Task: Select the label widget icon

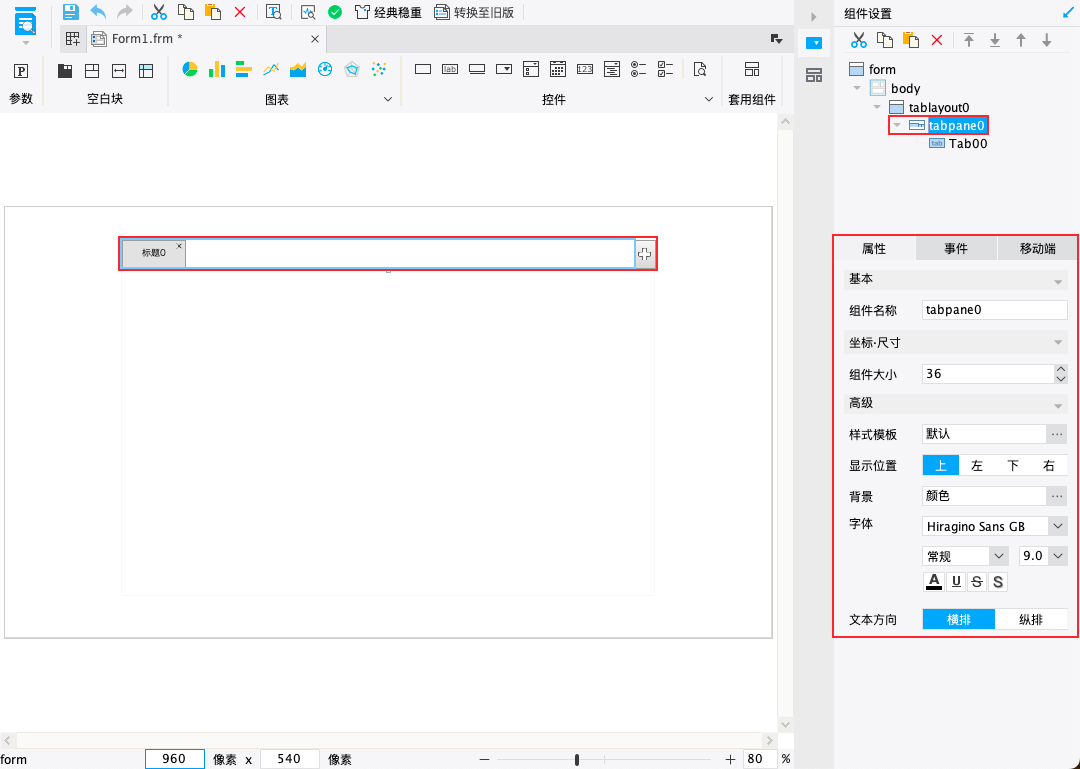Action: tap(450, 69)
